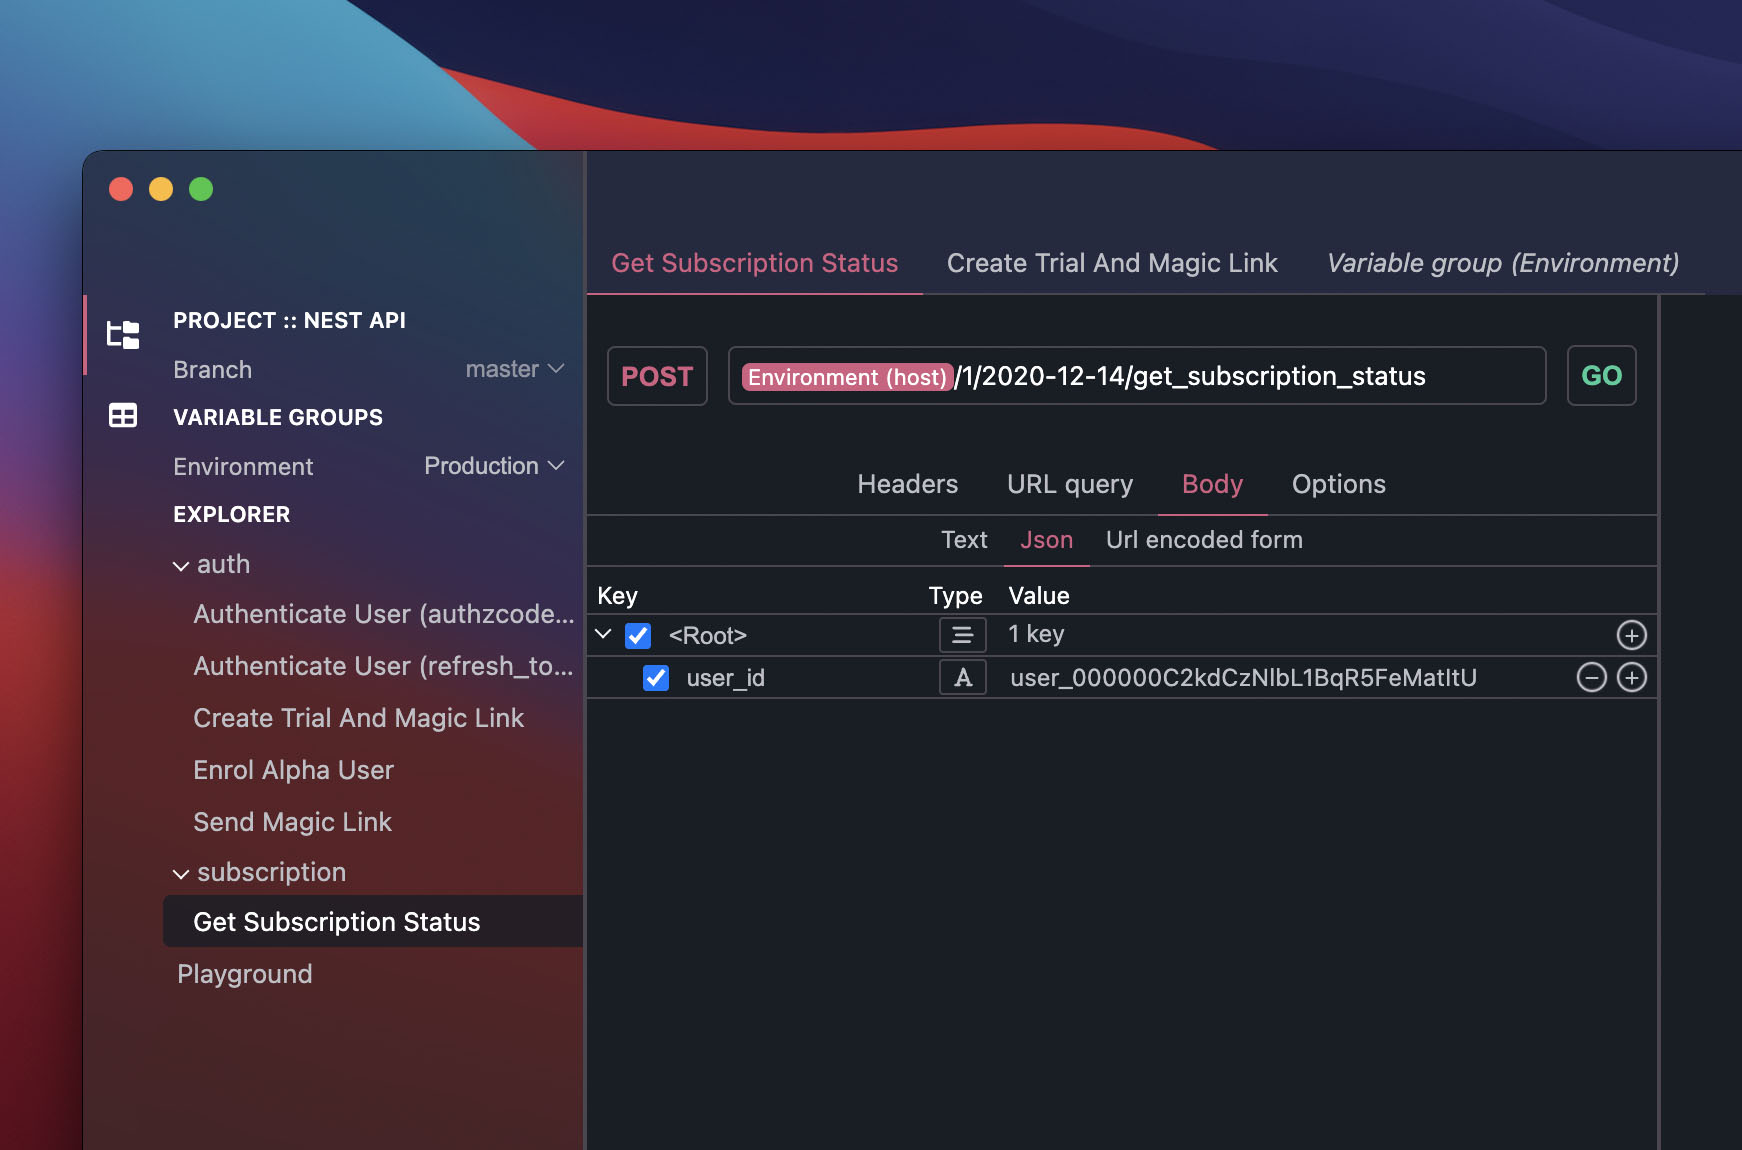Open the master branch dropdown
The image size is (1742, 1150).
tap(556, 369)
